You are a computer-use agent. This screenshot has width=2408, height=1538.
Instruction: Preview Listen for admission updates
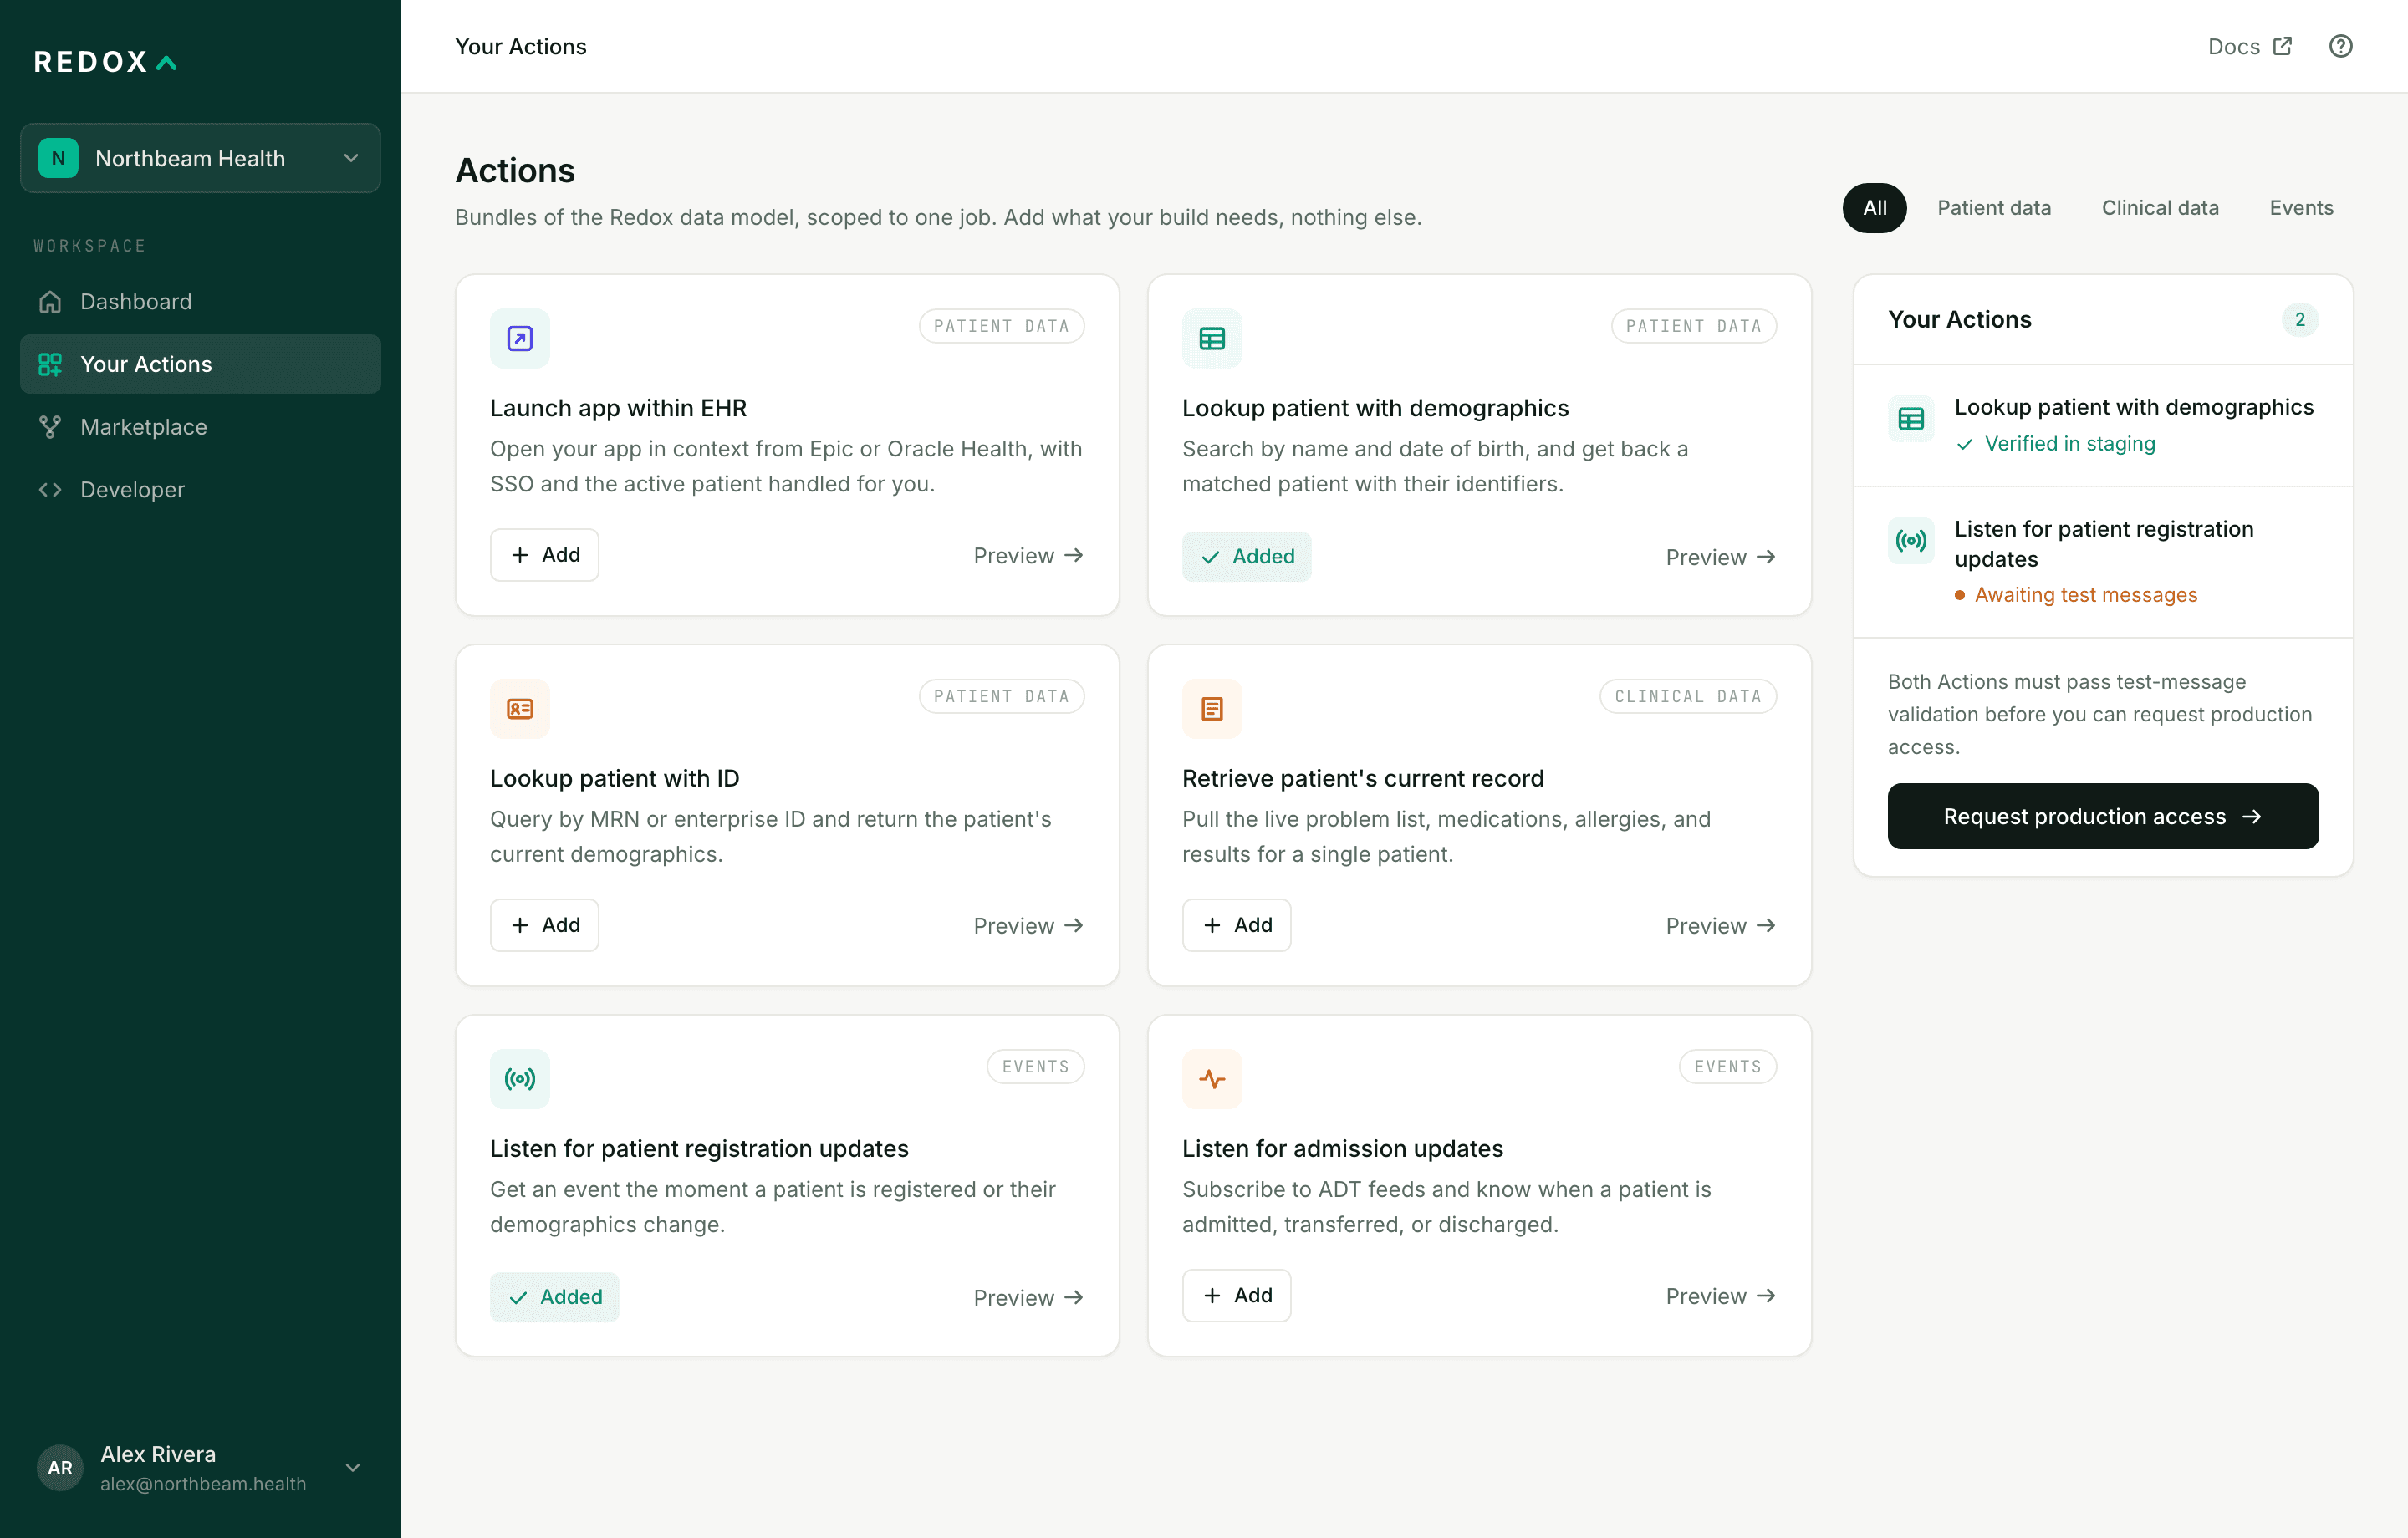(x=1720, y=1296)
